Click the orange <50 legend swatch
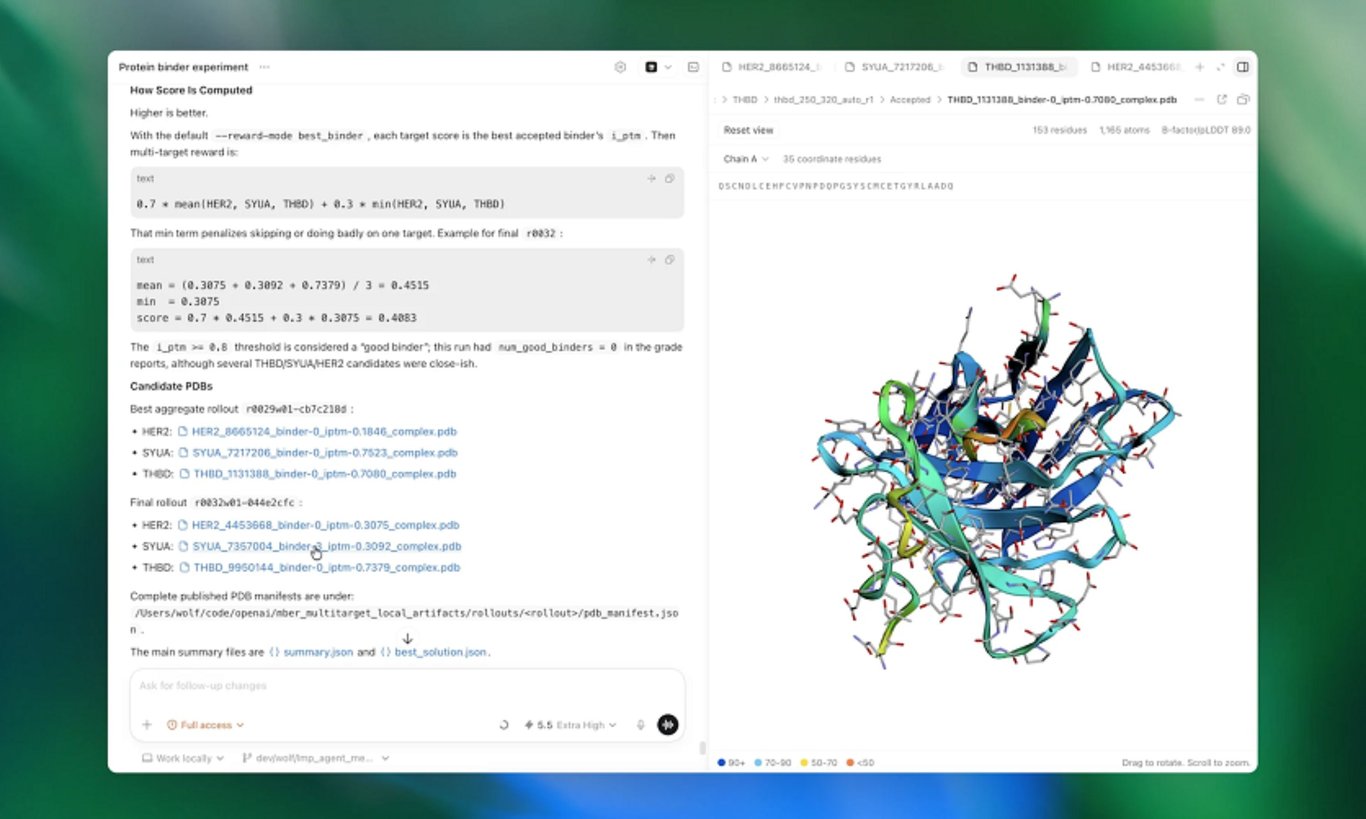This screenshot has width=1366, height=819. tap(849, 763)
